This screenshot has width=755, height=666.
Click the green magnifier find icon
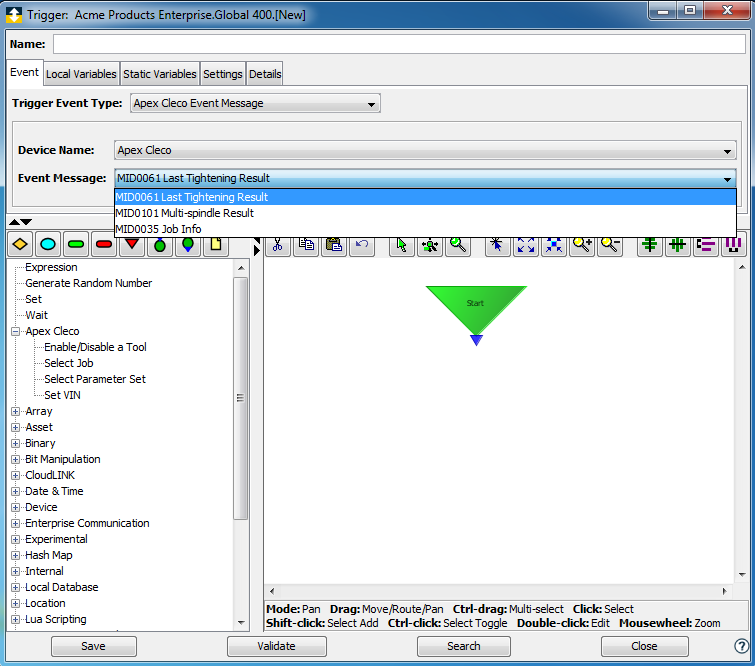tap(458, 245)
